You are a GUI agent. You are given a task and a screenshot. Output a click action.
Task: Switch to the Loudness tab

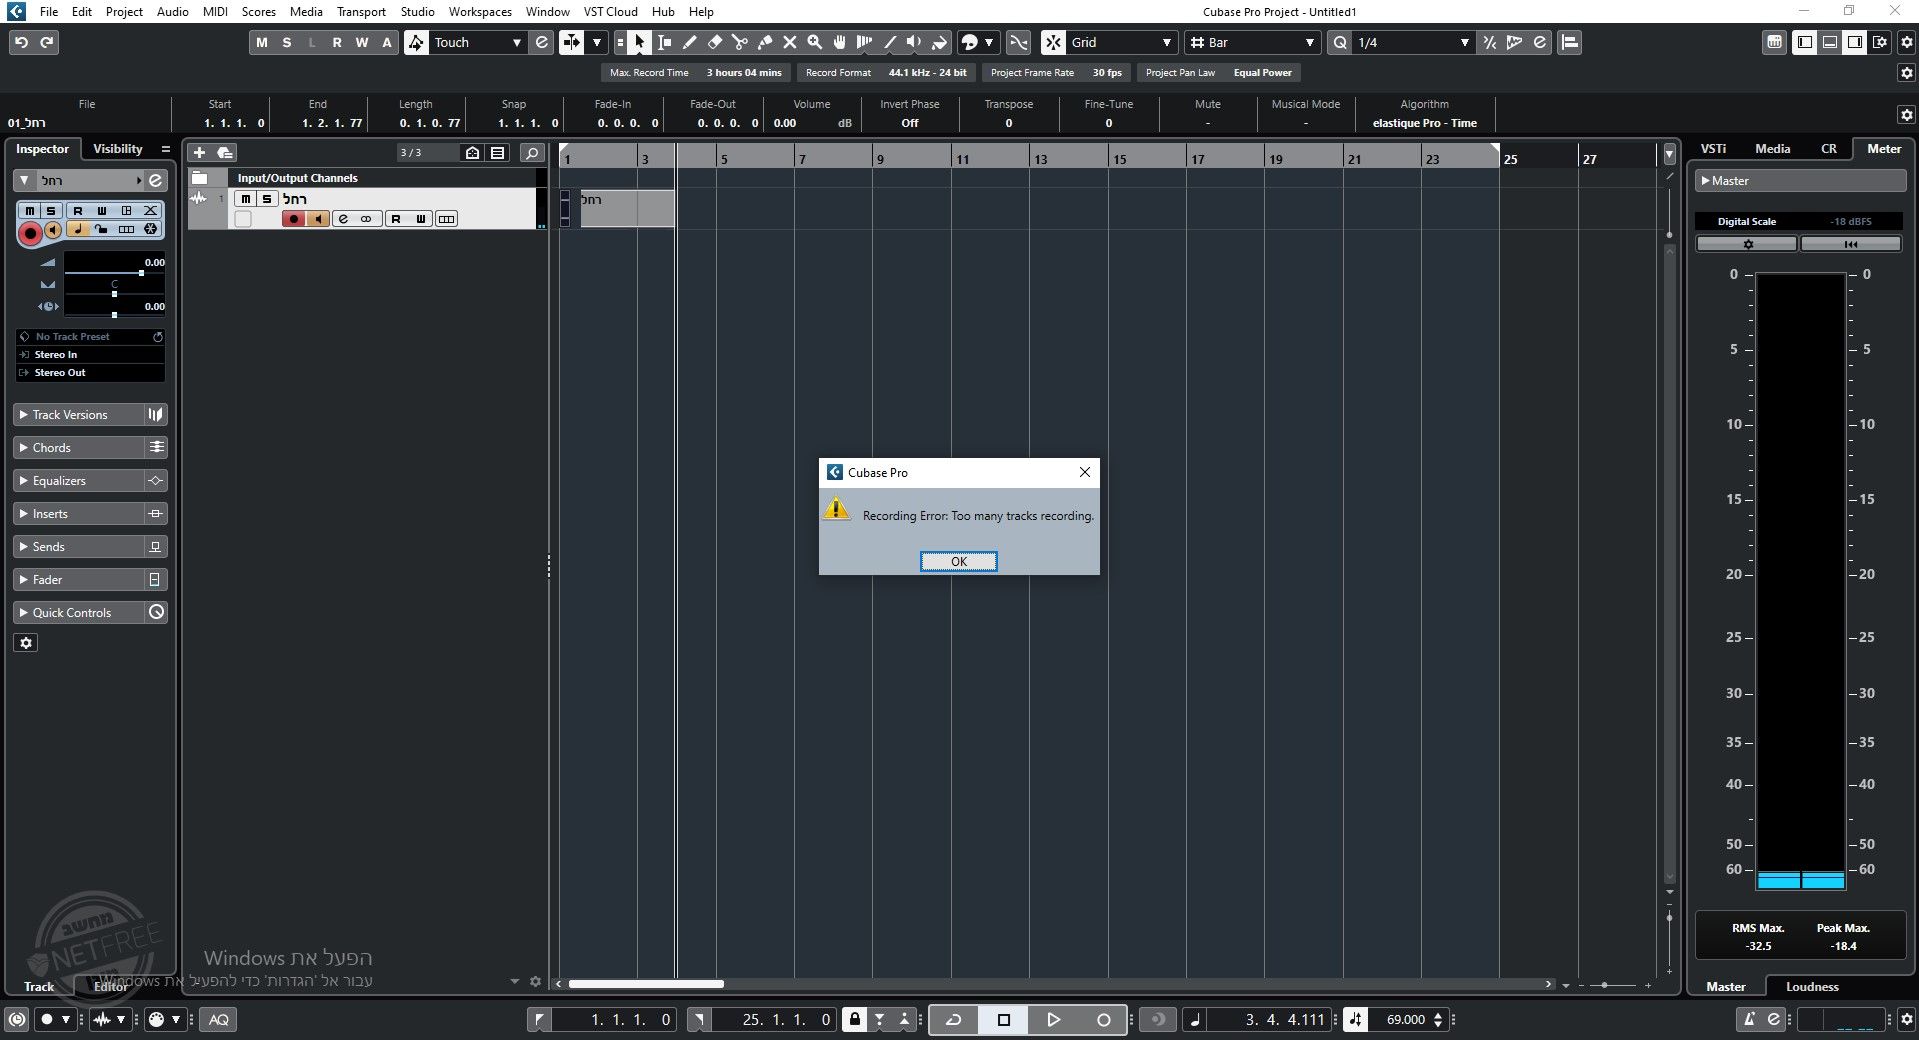[1812, 987]
